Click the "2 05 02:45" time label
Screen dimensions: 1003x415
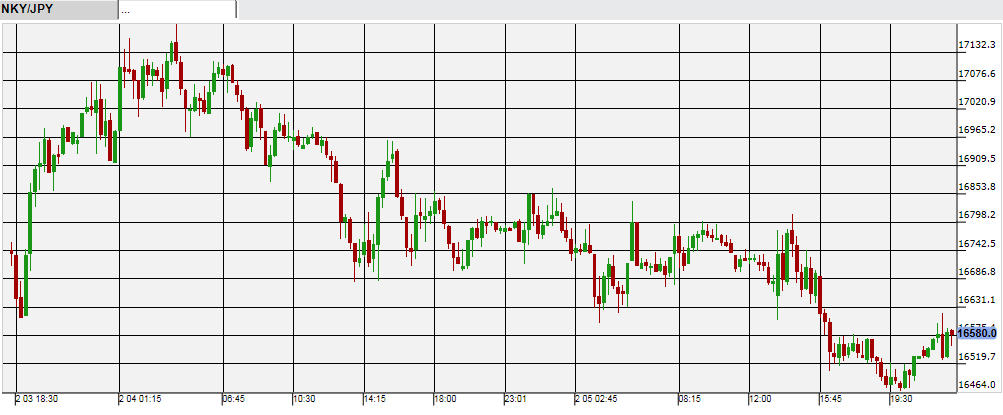coord(599,399)
